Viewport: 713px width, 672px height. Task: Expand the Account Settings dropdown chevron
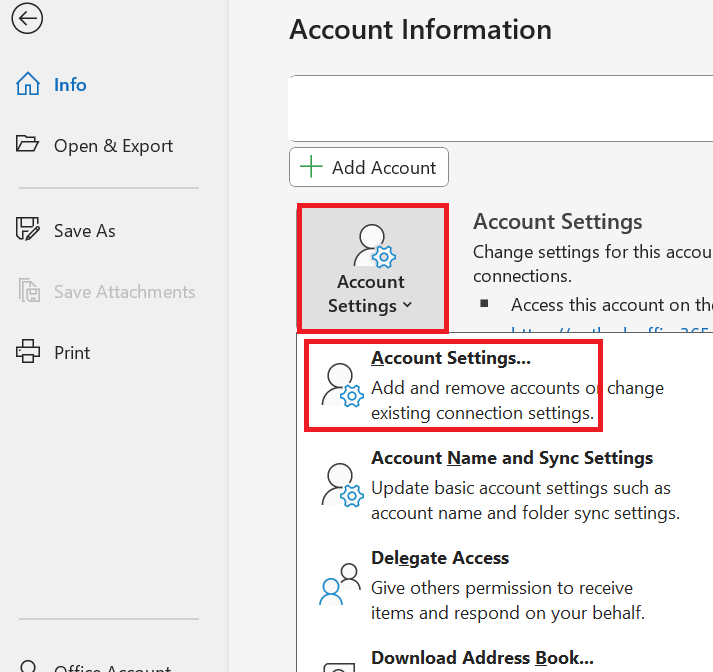(x=407, y=305)
